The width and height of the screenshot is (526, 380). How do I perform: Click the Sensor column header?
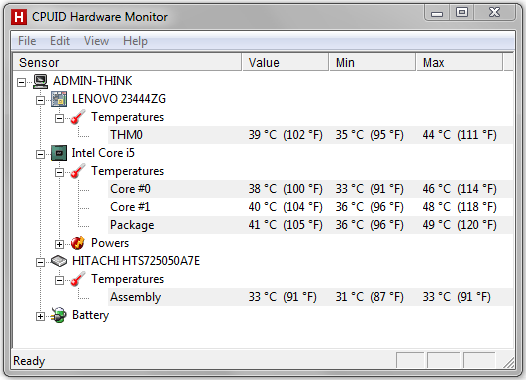click(127, 62)
